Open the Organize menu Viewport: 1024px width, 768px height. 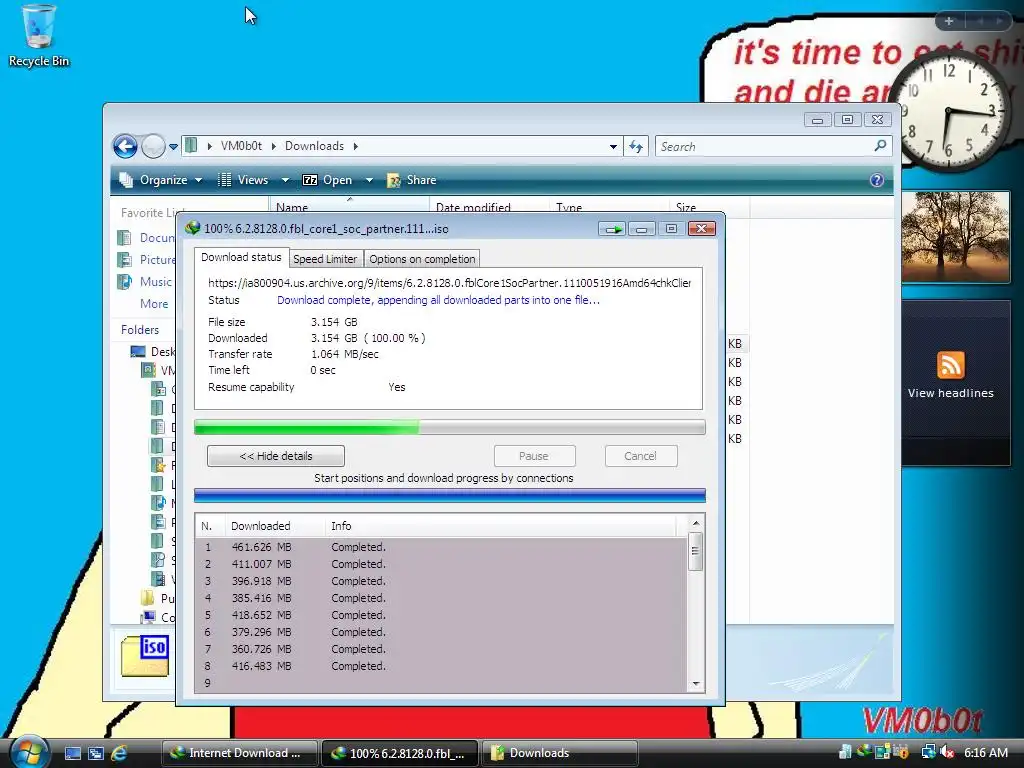coord(161,180)
